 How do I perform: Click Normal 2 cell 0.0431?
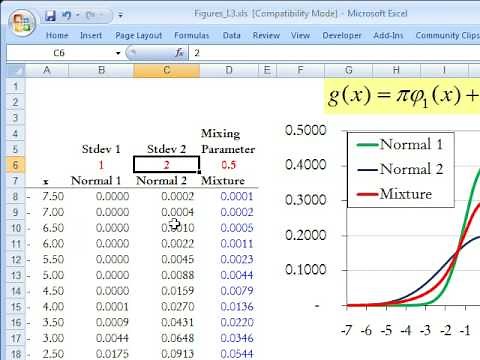click(167, 322)
